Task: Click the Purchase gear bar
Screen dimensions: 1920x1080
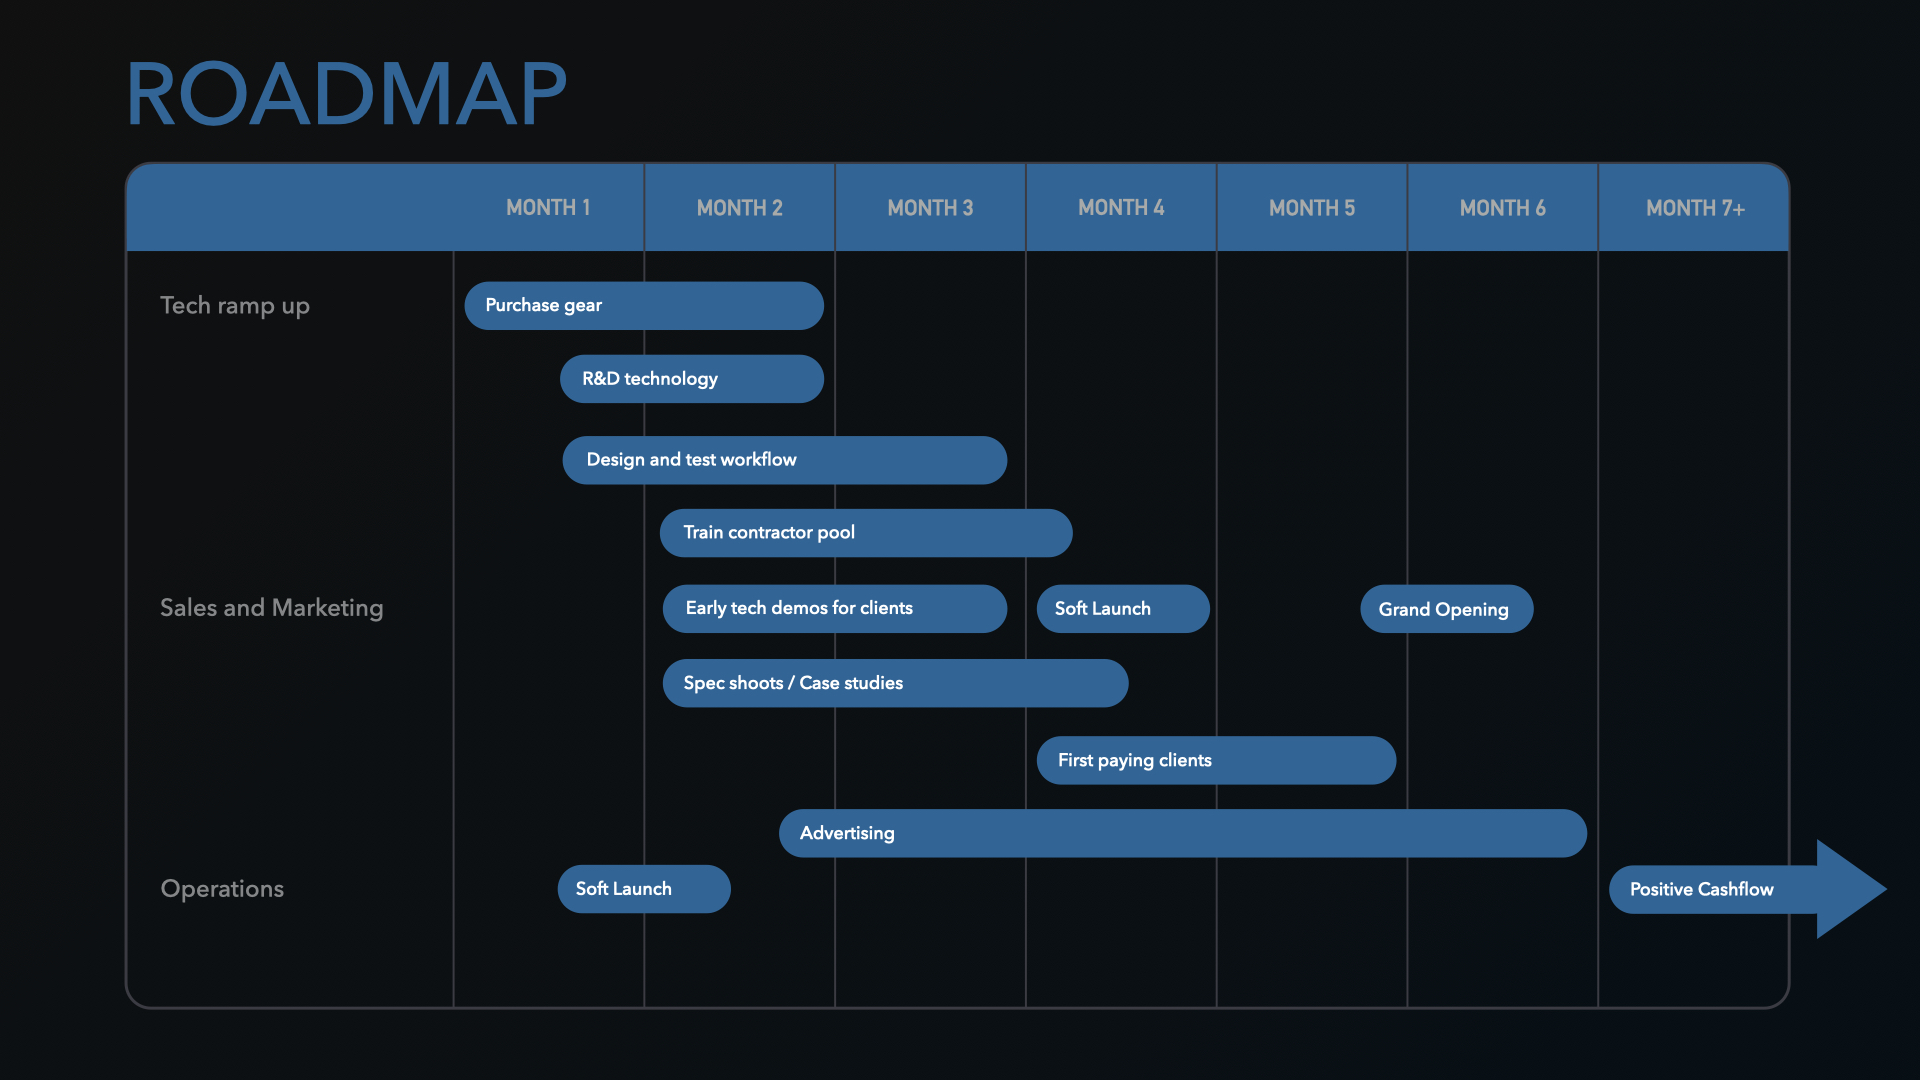Action: 643,305
